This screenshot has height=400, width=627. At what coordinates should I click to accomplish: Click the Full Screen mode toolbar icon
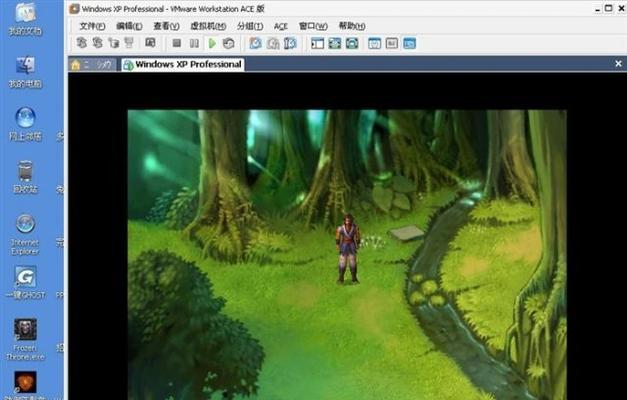point(352,43)
